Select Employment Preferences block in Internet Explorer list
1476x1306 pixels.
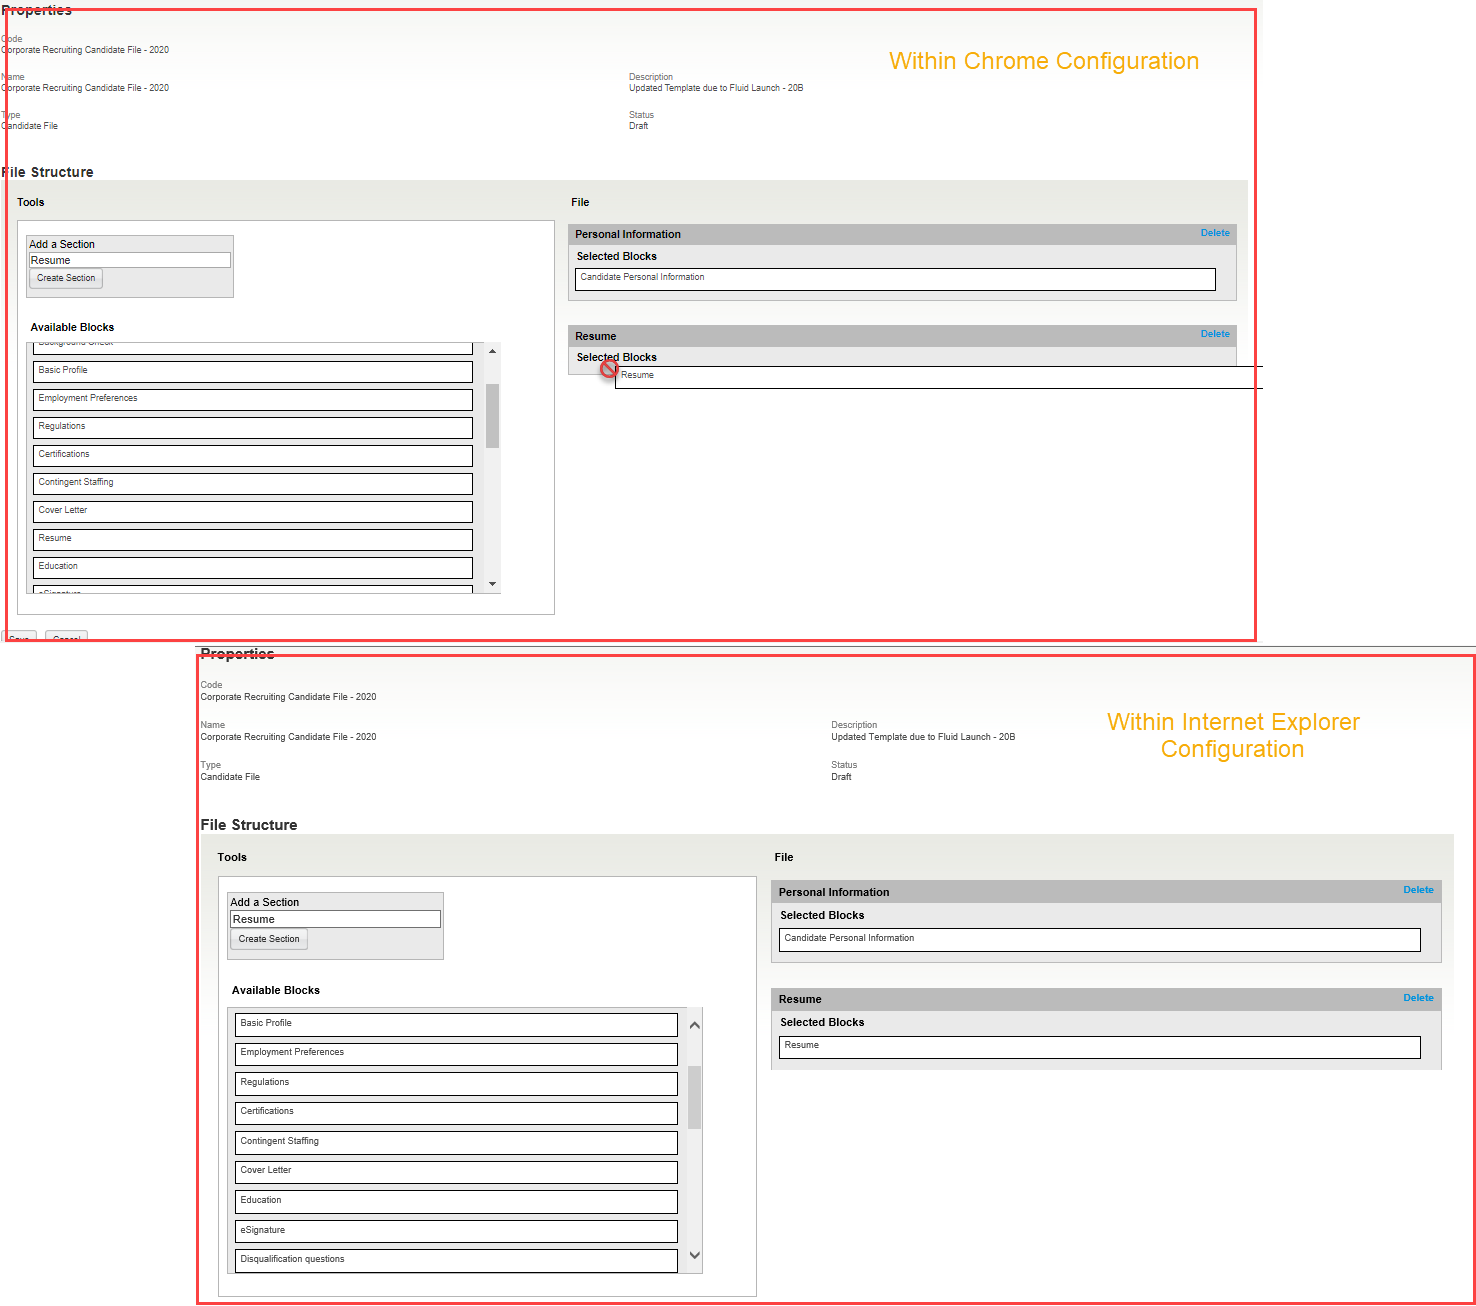[x=457, y=1054]
